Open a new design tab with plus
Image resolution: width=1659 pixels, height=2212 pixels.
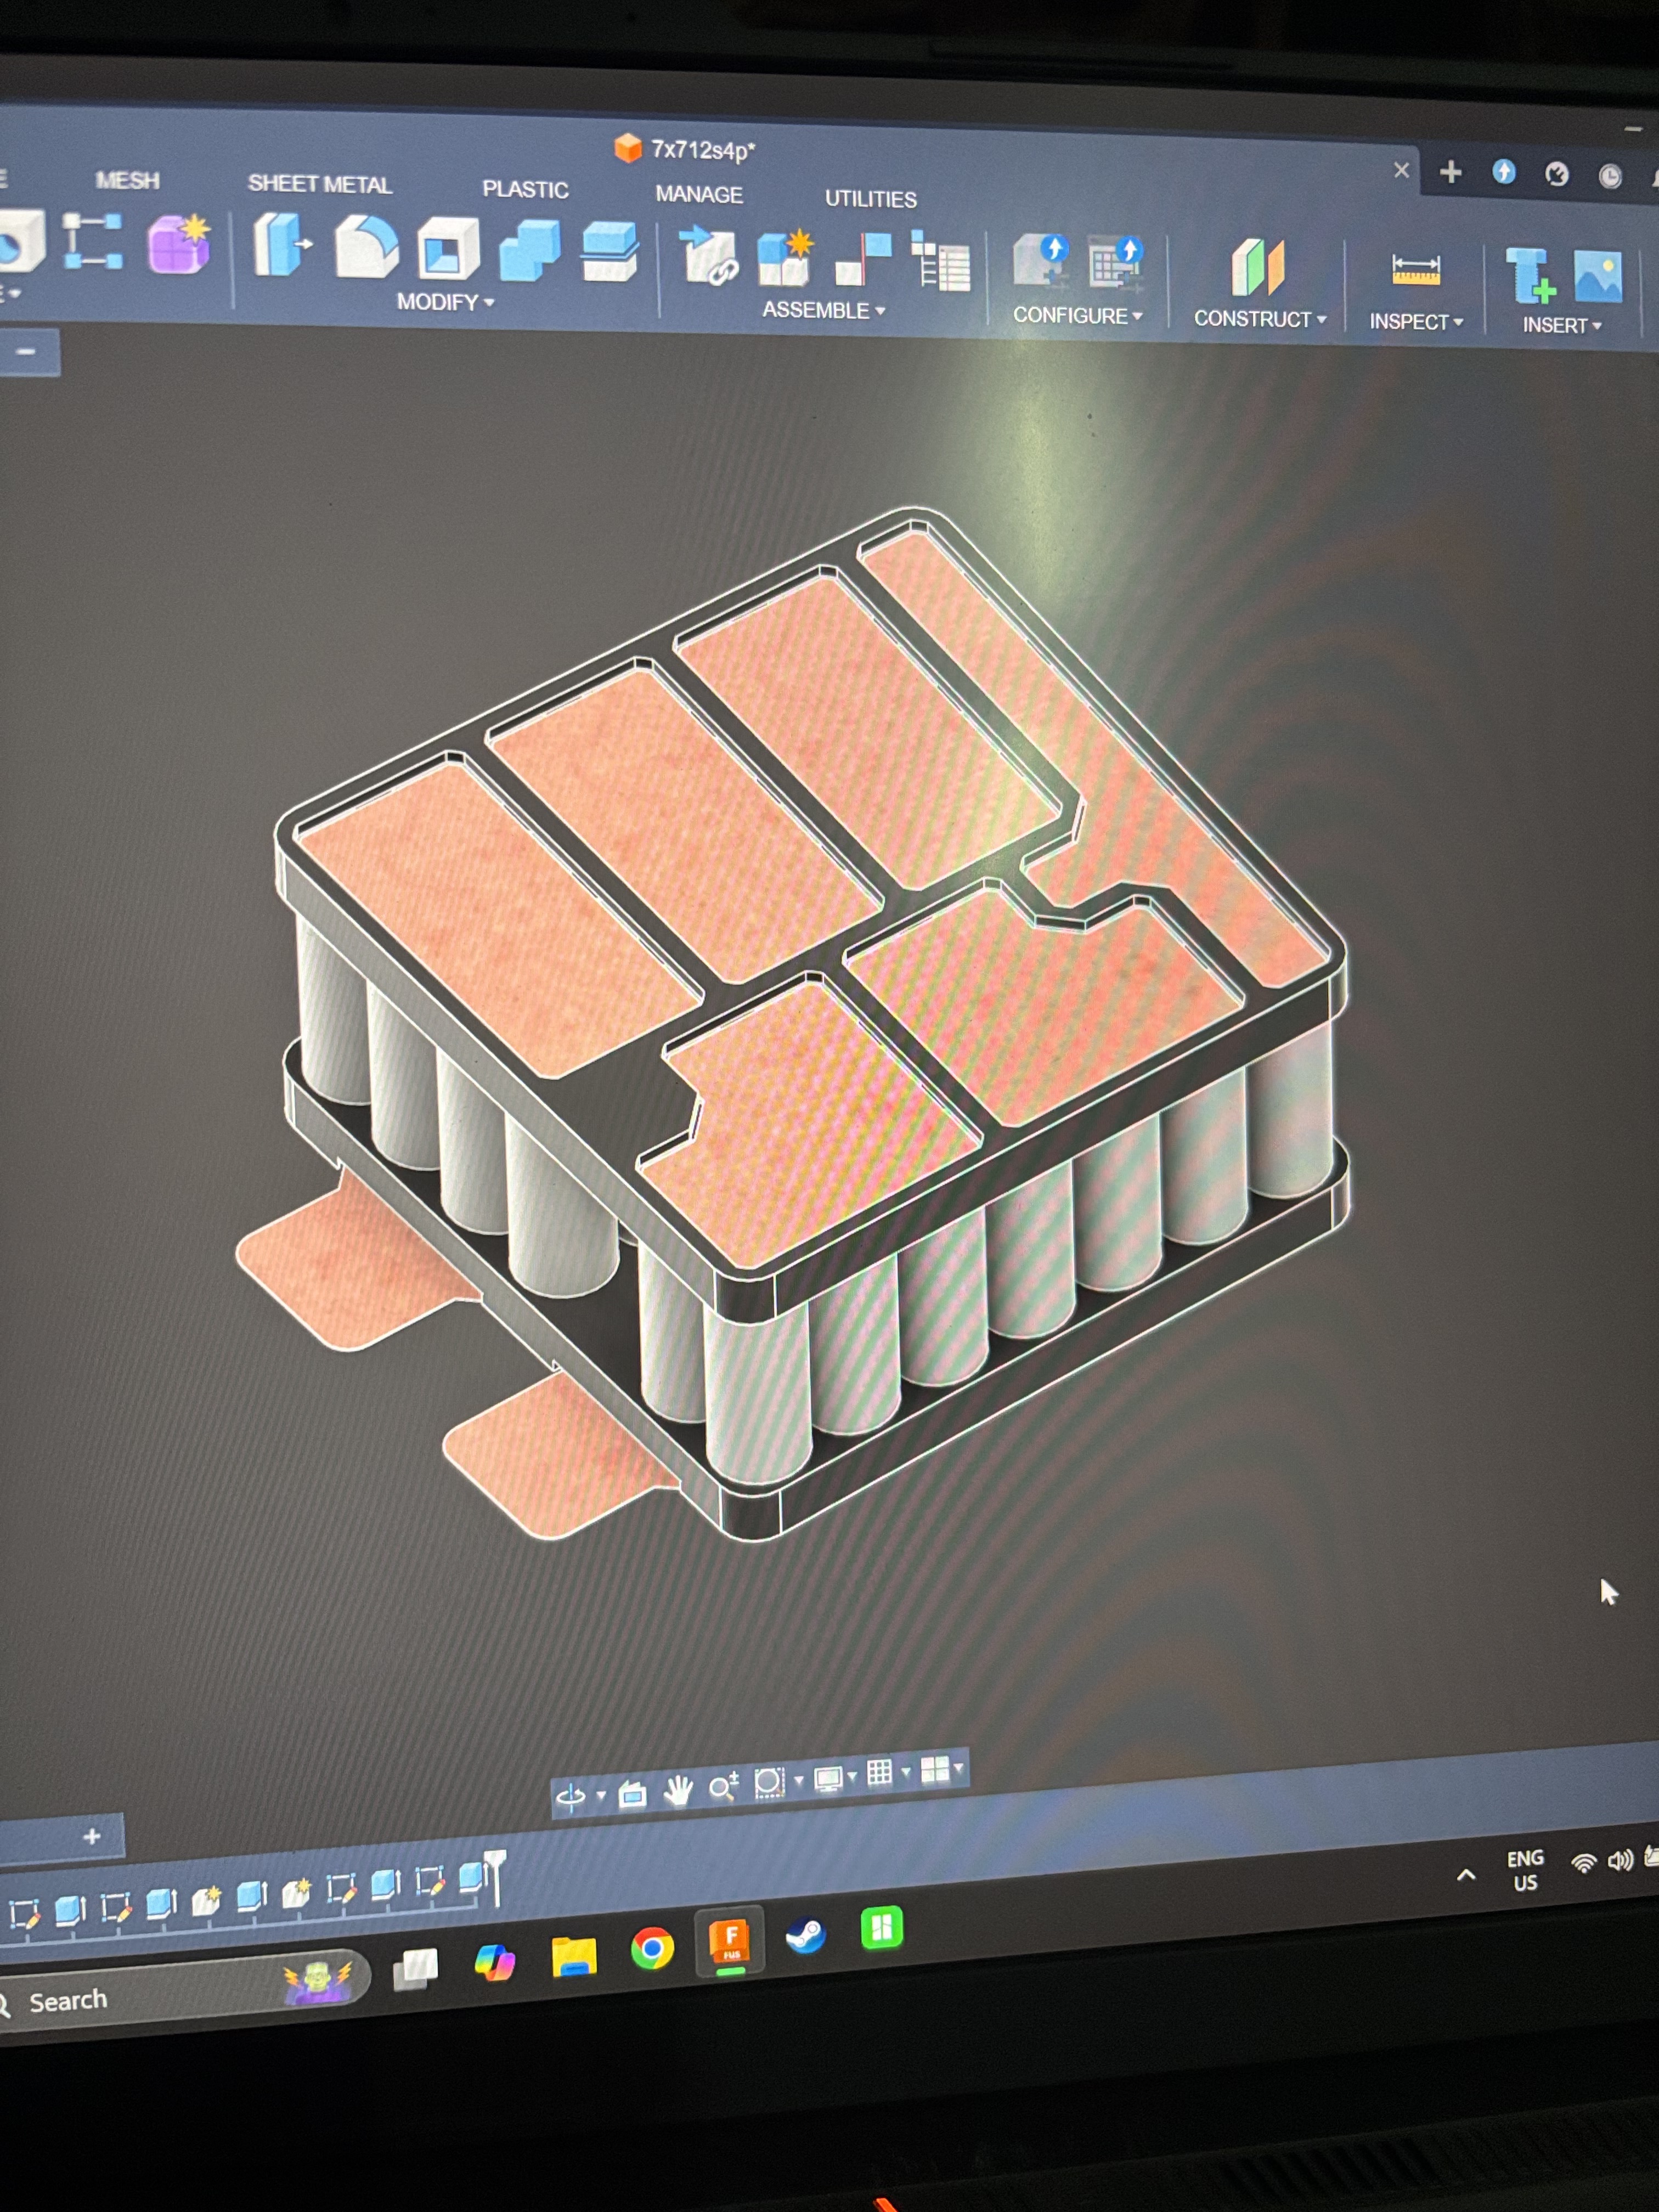(x=1450, y=172)
